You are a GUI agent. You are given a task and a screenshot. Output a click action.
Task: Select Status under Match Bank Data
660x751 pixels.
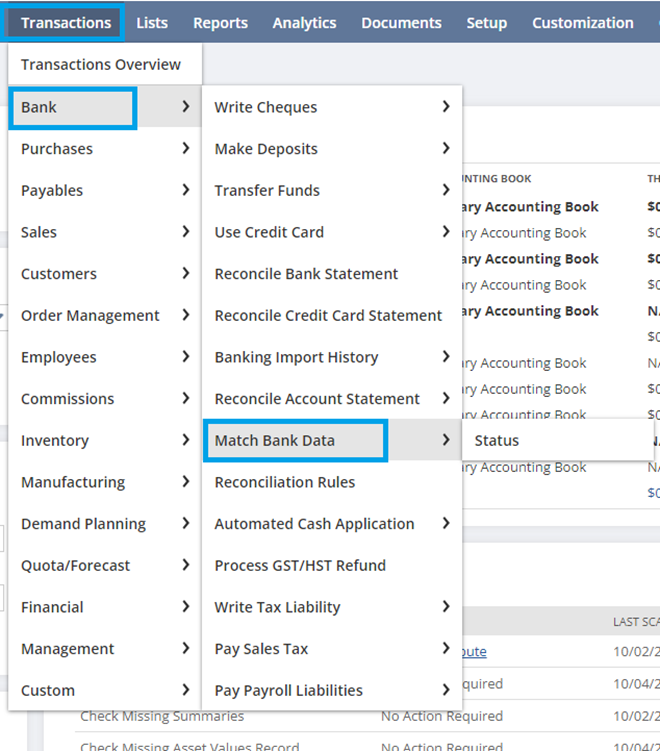pos(497,440)
